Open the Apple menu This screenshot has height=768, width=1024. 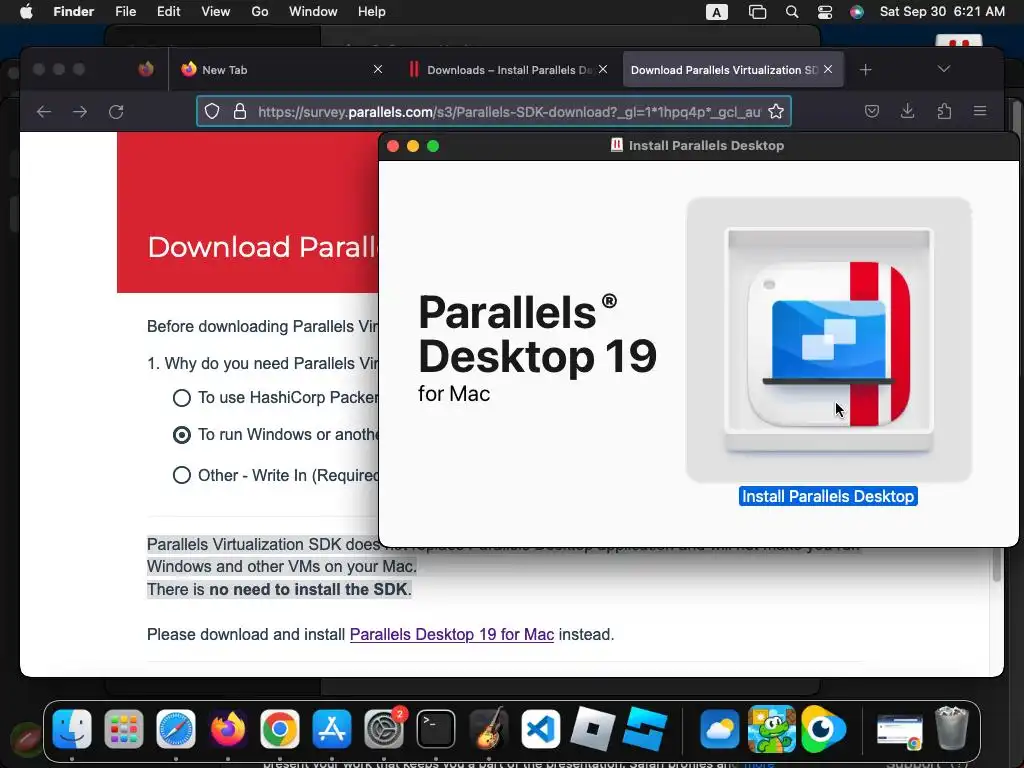click(26, 12)
